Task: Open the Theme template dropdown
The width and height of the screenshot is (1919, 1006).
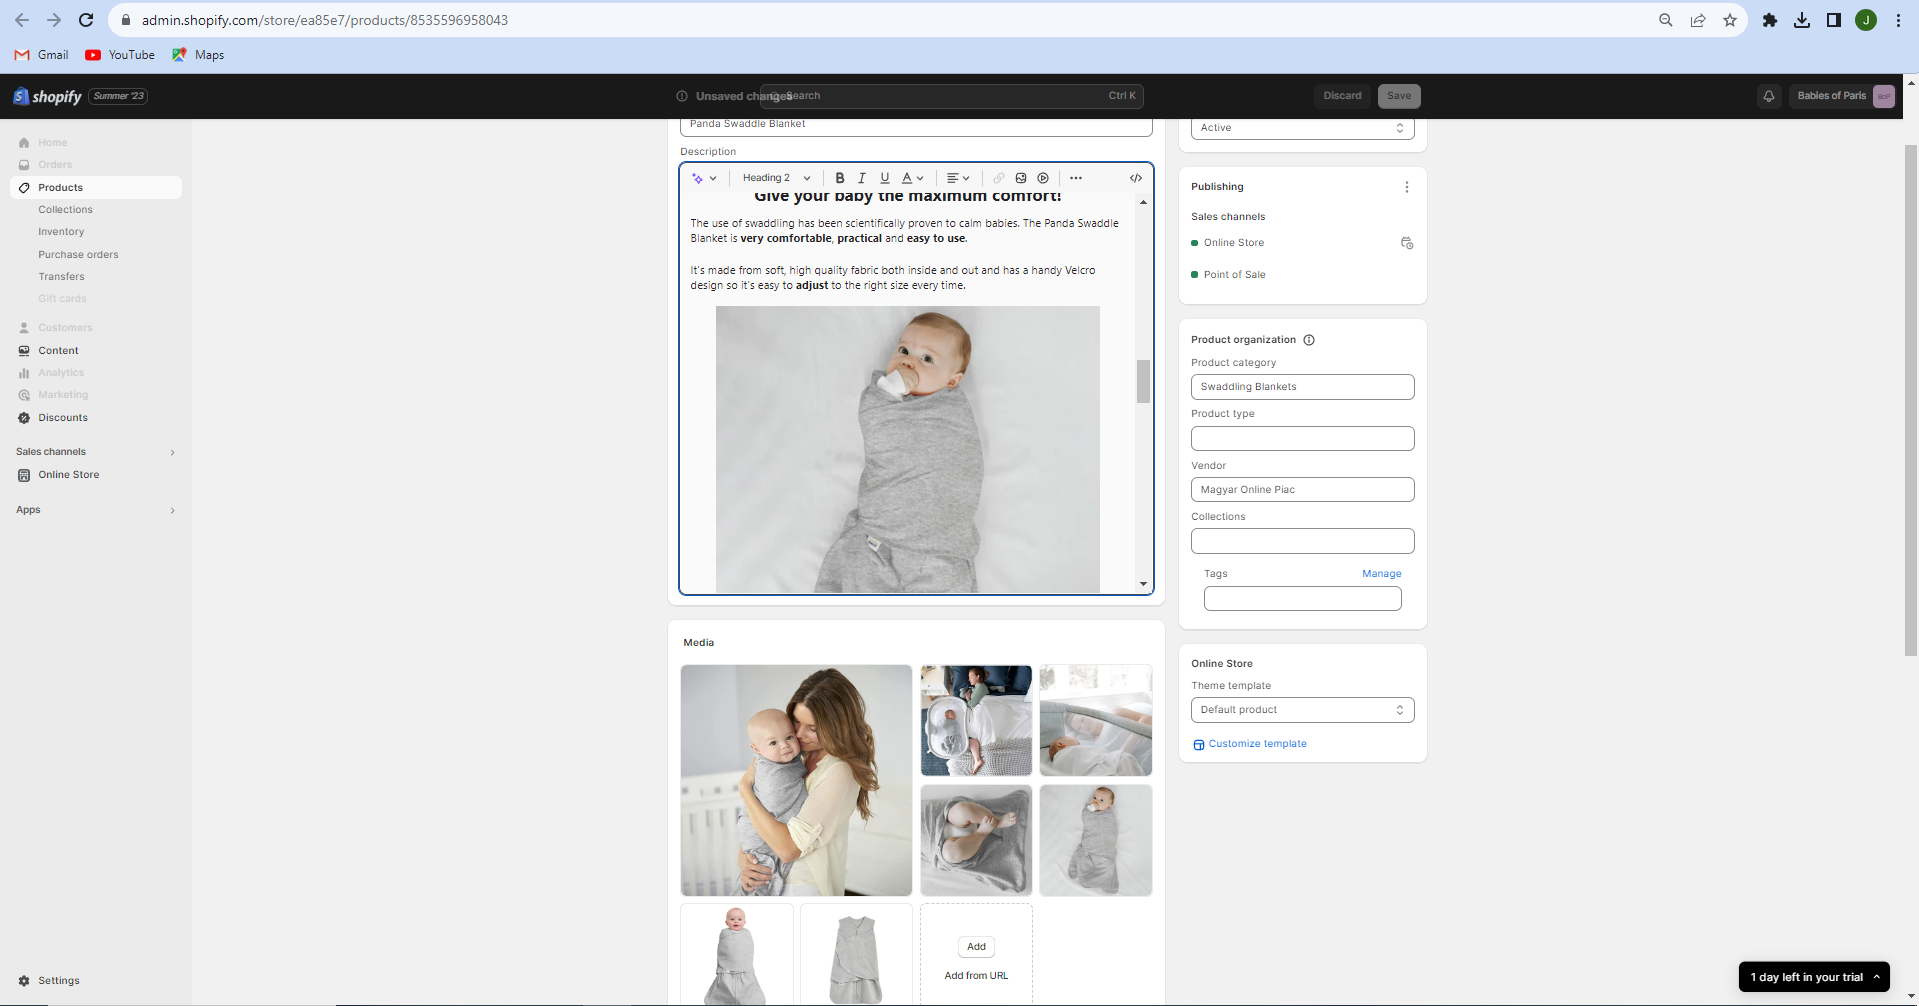Action: point(1302,710)
